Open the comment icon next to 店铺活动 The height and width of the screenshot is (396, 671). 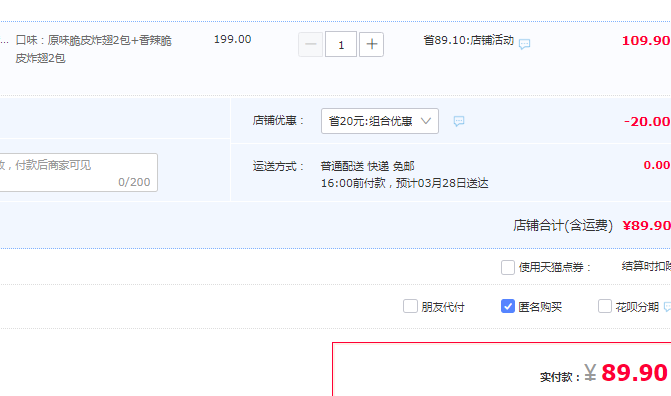tap(524, 44)
